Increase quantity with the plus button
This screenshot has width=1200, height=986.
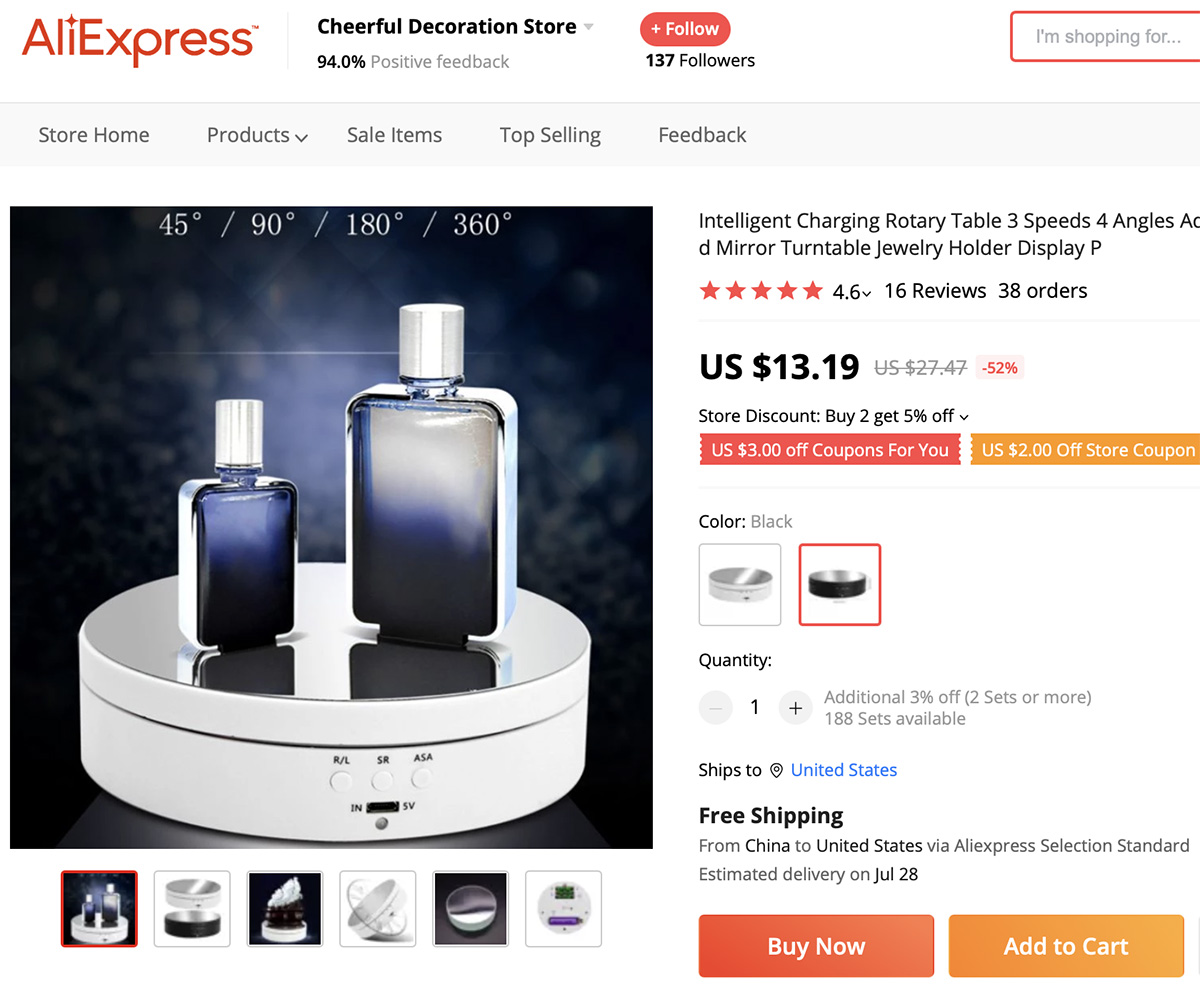[x=795, y=708]
